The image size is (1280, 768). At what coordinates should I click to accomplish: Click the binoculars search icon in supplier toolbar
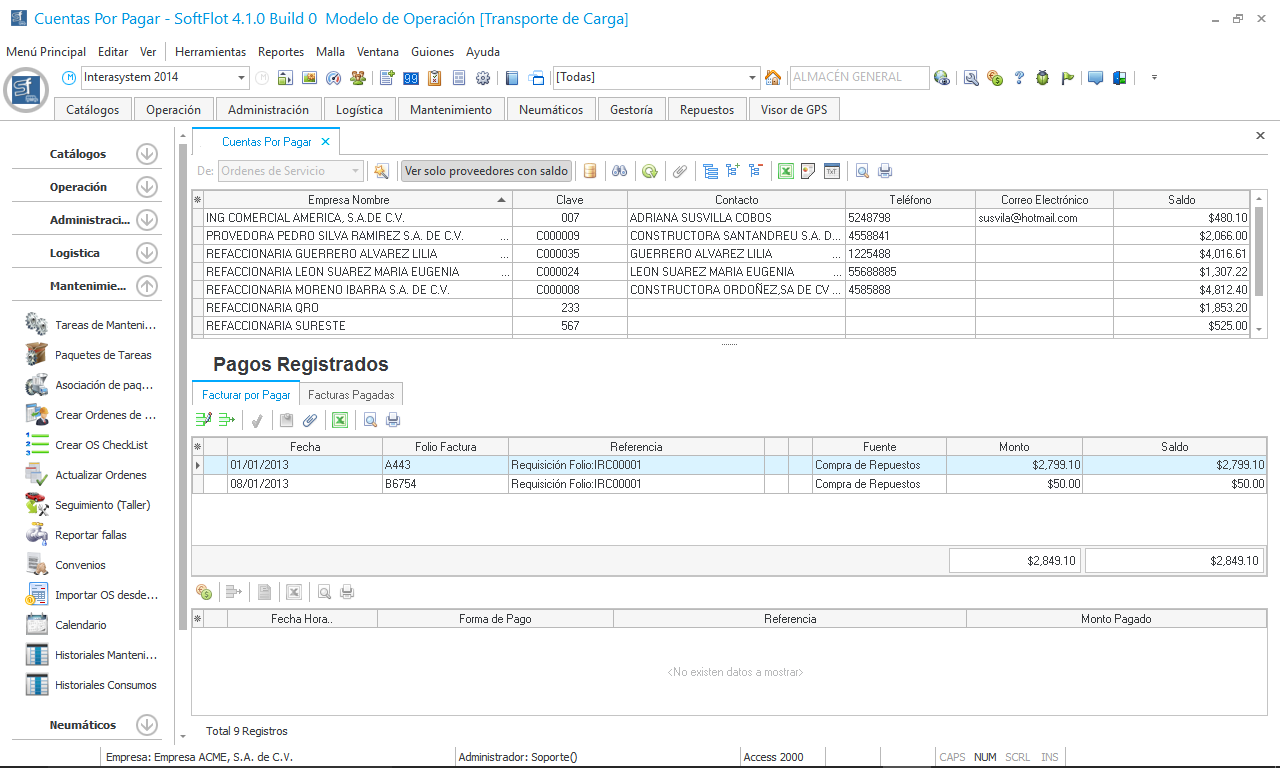coord(620,171)
